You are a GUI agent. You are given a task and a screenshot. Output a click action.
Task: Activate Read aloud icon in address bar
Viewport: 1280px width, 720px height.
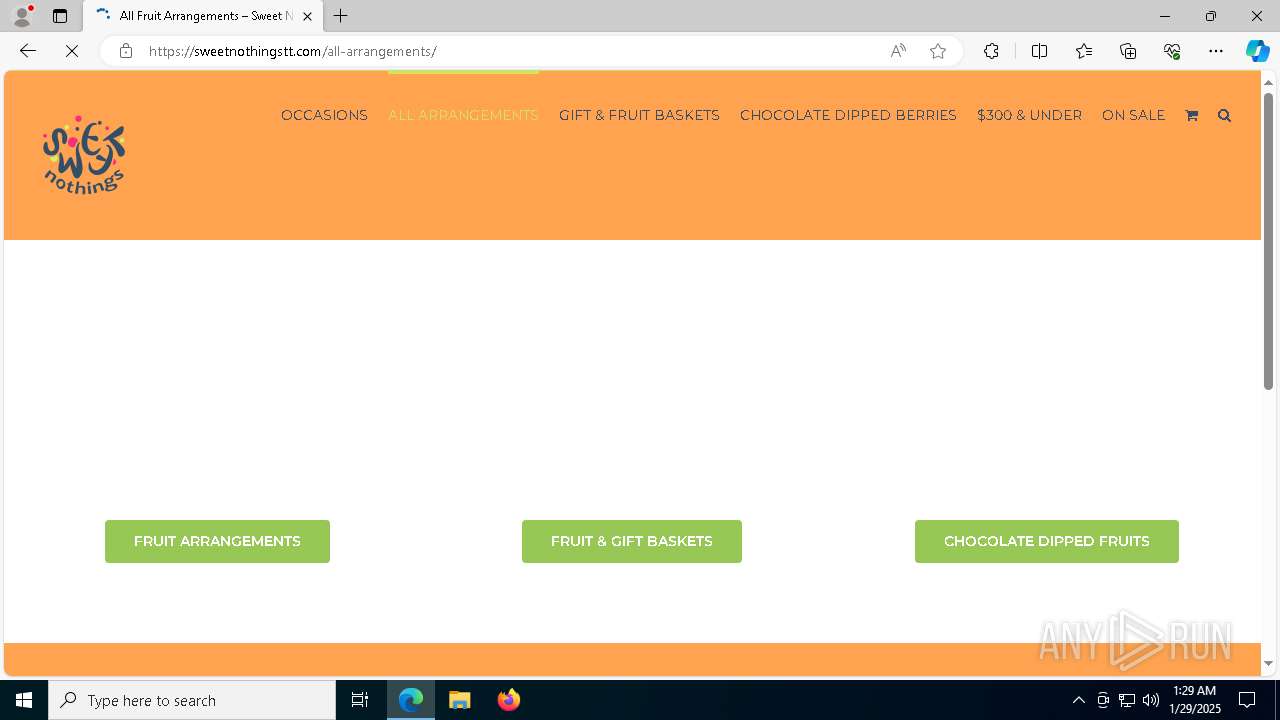click(898, 51)
